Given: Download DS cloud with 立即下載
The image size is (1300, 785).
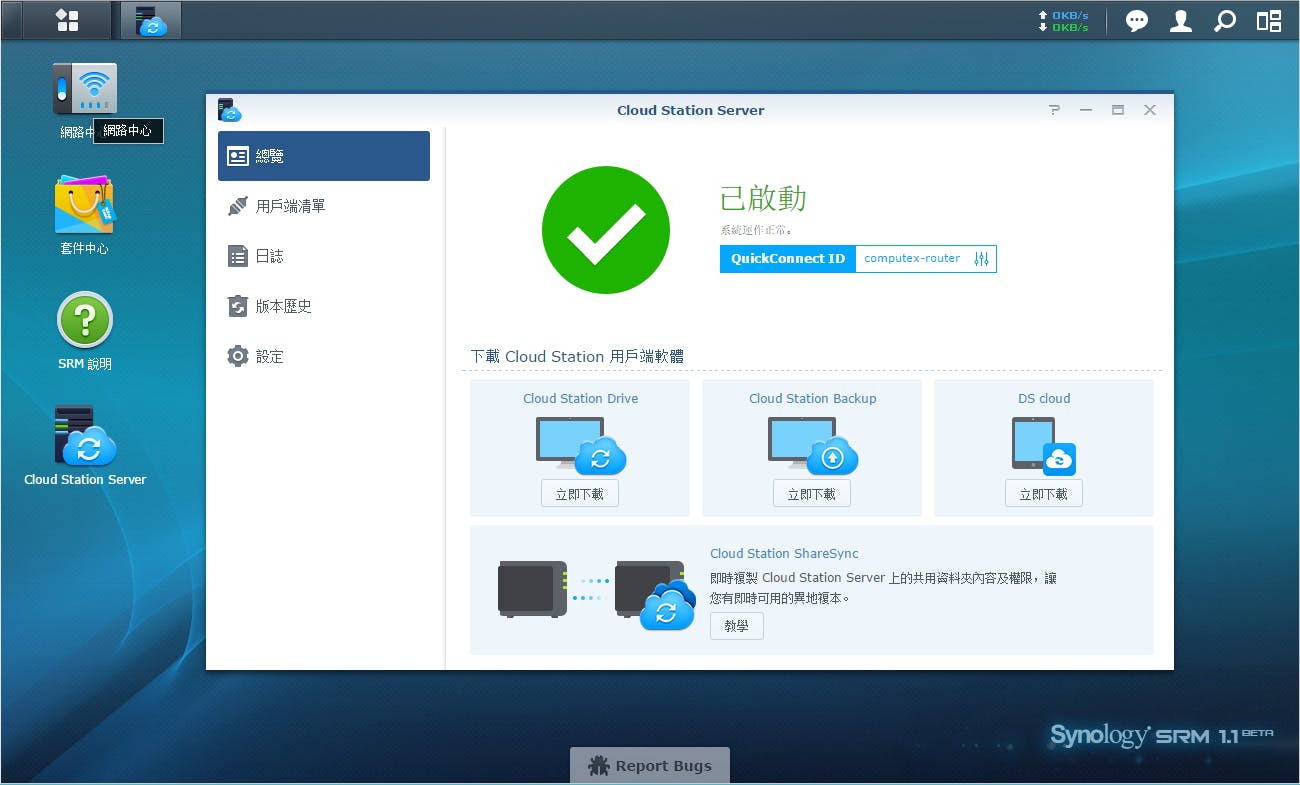Looking at the screenshot, I should 1044,494.
